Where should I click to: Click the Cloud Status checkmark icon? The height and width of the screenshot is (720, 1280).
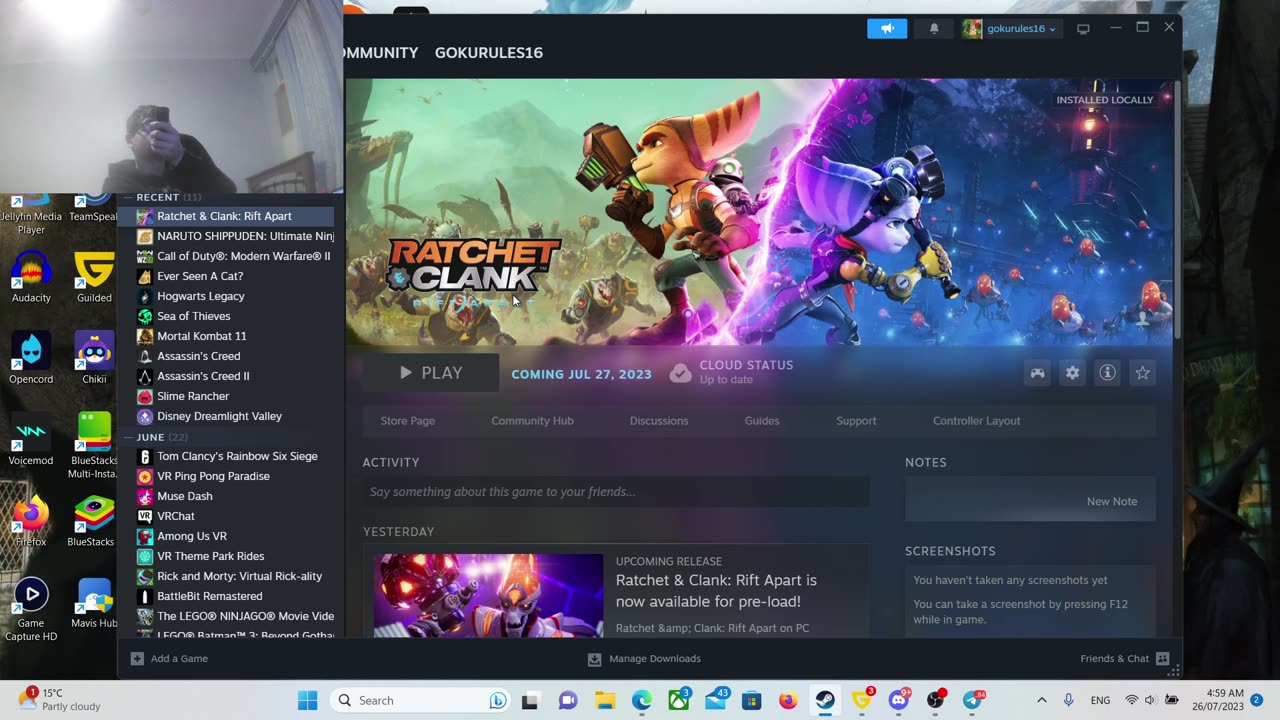click(x=680, y=373)
